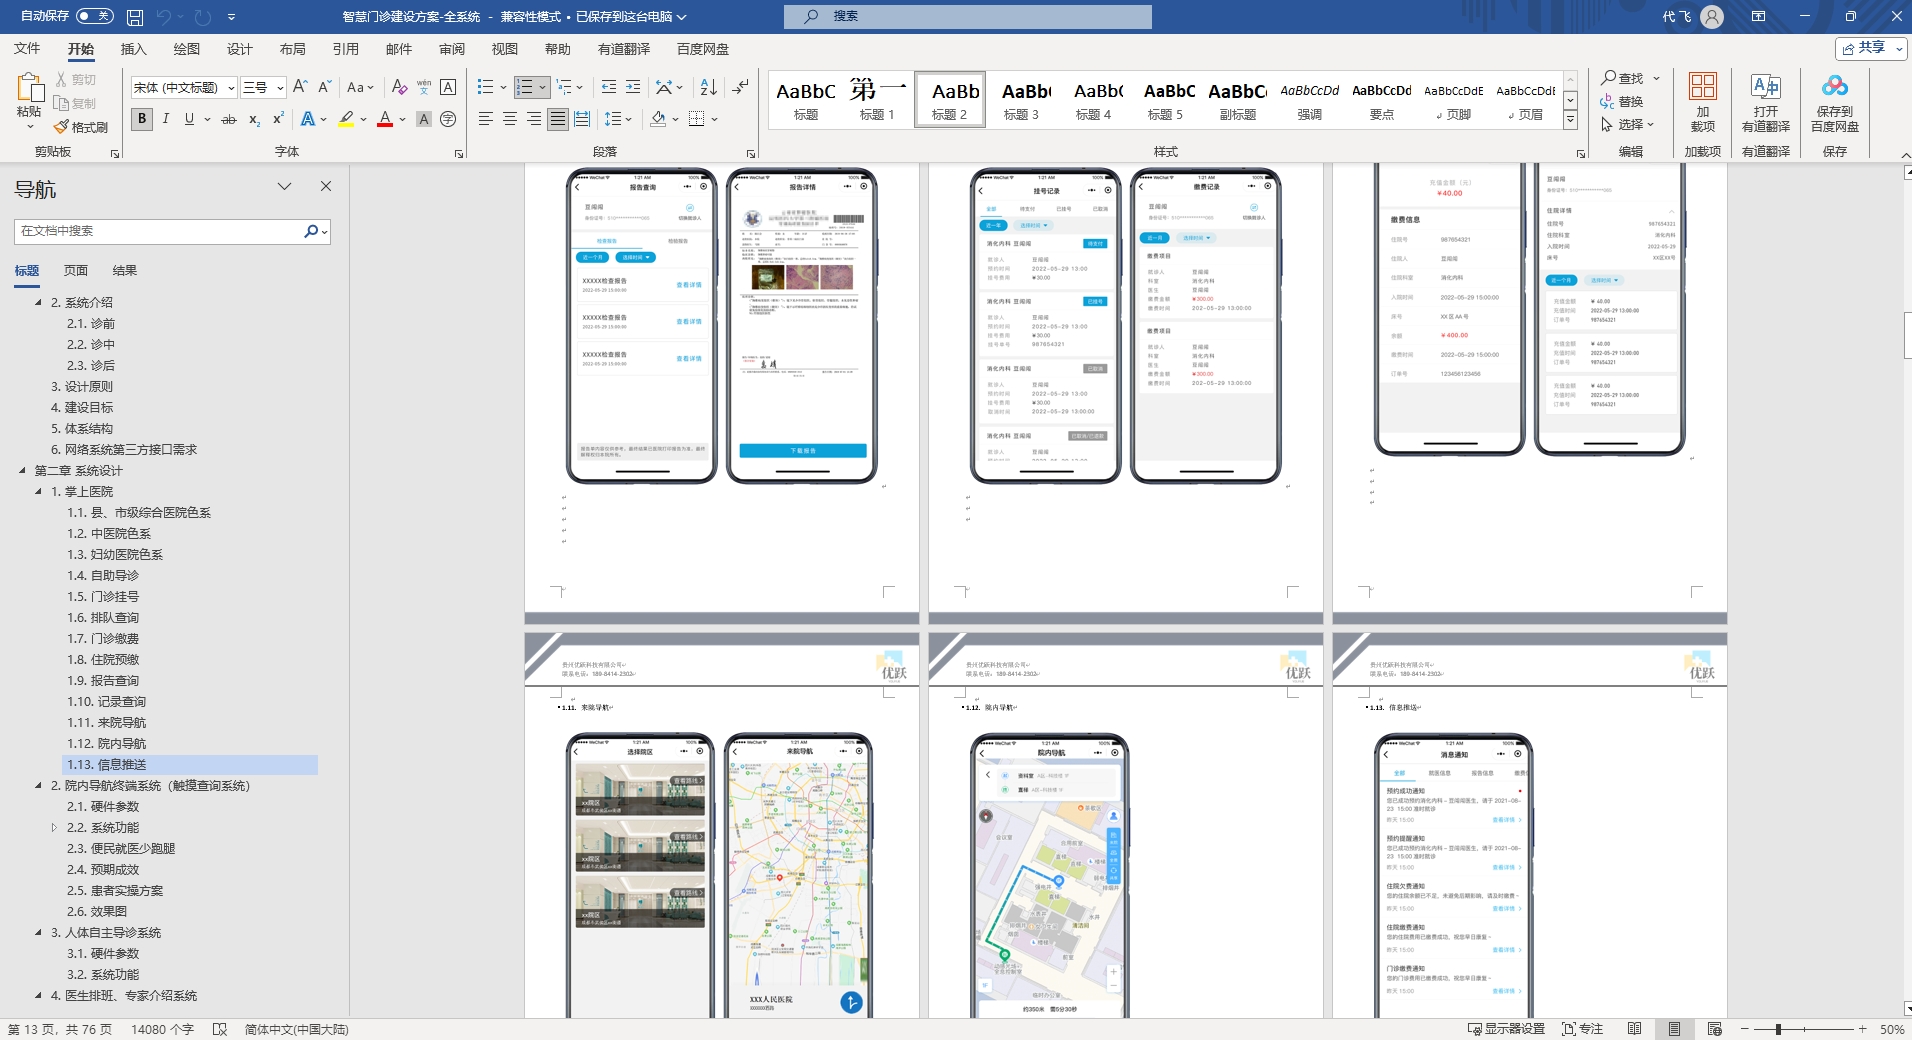Open the 审阅 ribbon tab
Image resolution: width=1912 pixels, height=1040 pixels.
[x=451, y=49]
